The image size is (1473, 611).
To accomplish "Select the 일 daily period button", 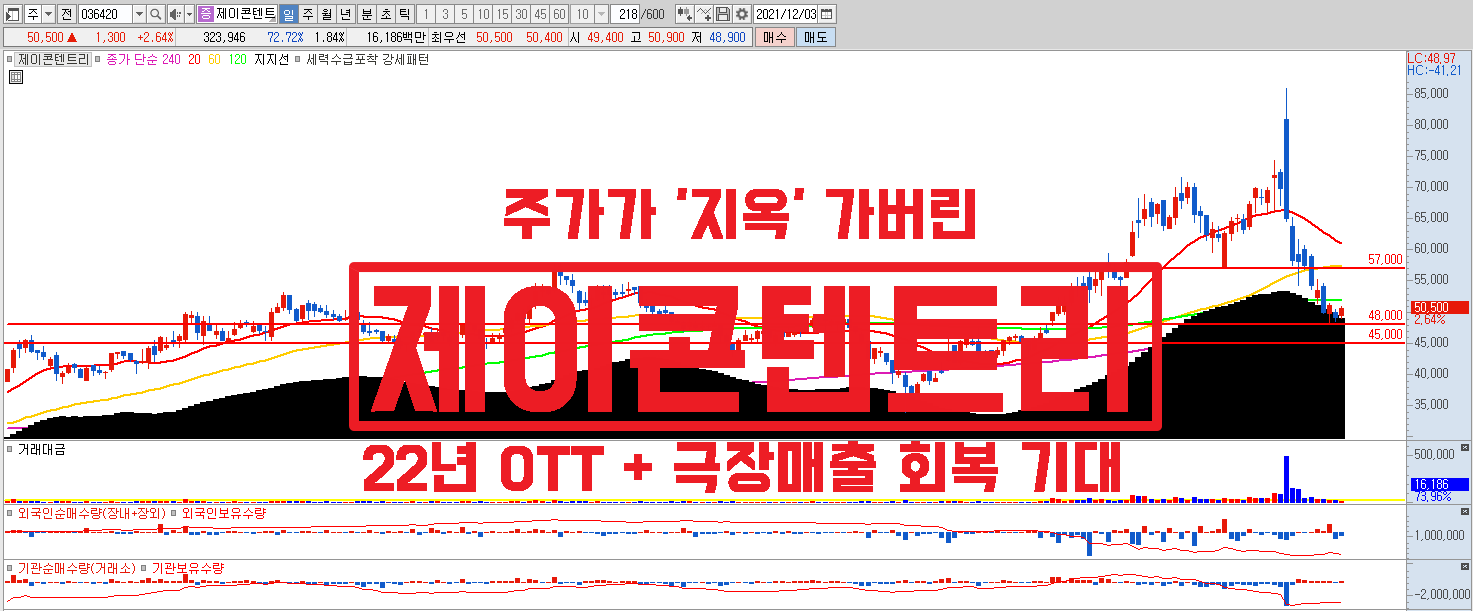I will [x=288, y=14].
